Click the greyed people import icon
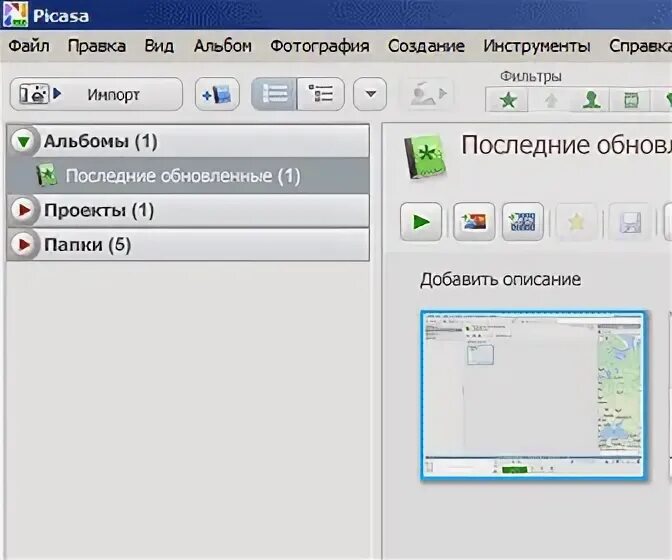 (428, 94)
